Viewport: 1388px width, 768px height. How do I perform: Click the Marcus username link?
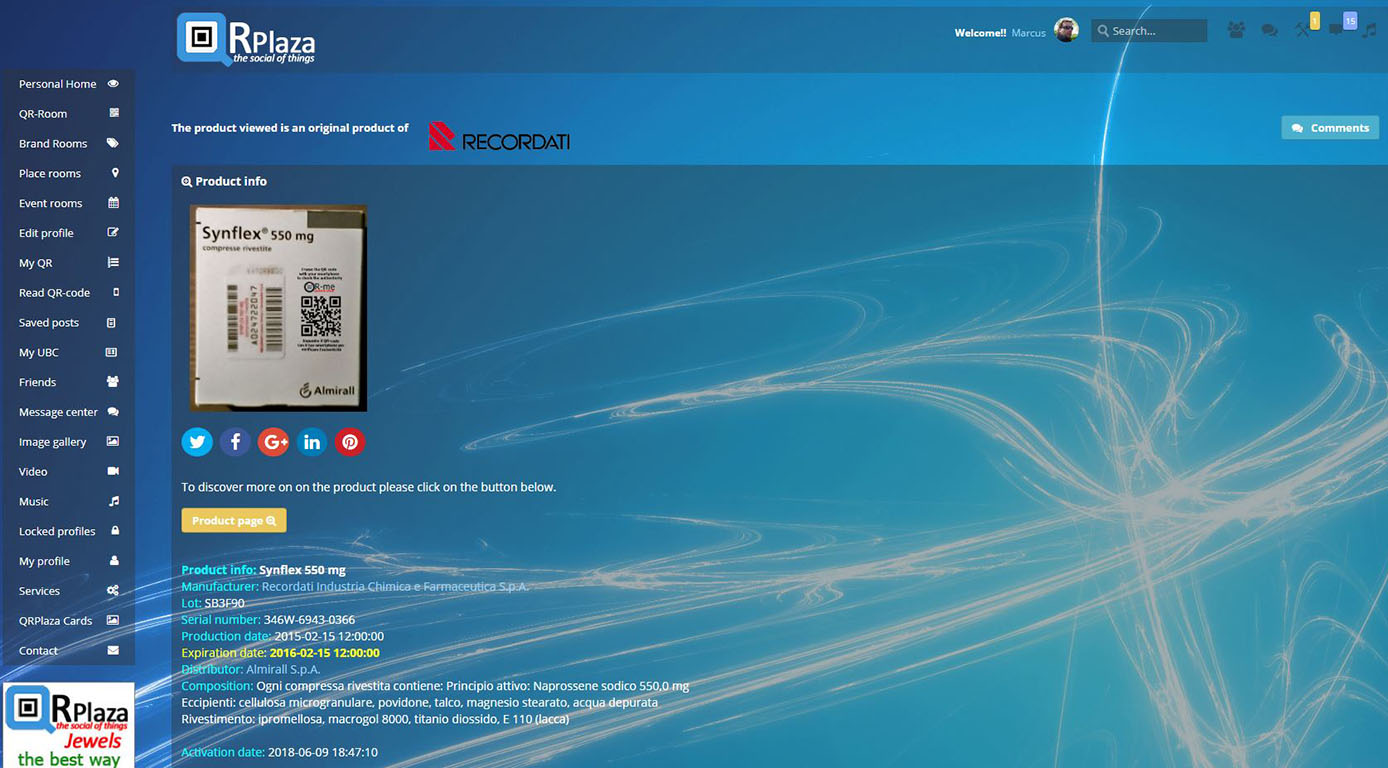pyautogui.click(x=1028, y=33)
